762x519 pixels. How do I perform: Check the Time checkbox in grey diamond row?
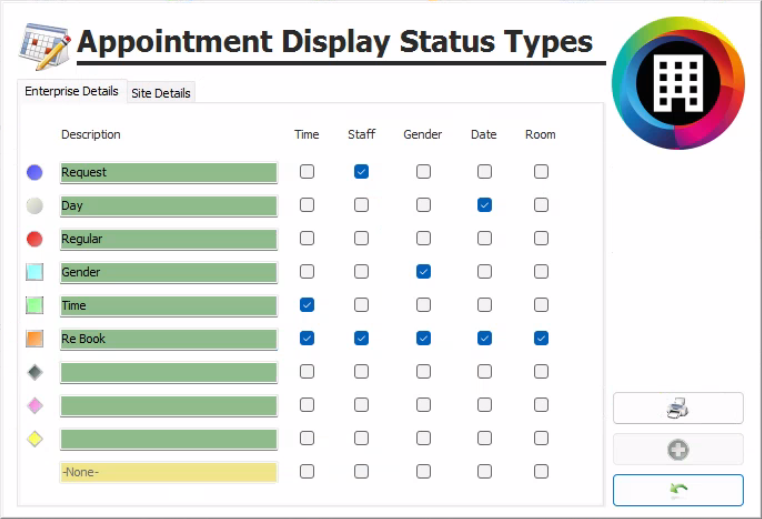point(307,371)
